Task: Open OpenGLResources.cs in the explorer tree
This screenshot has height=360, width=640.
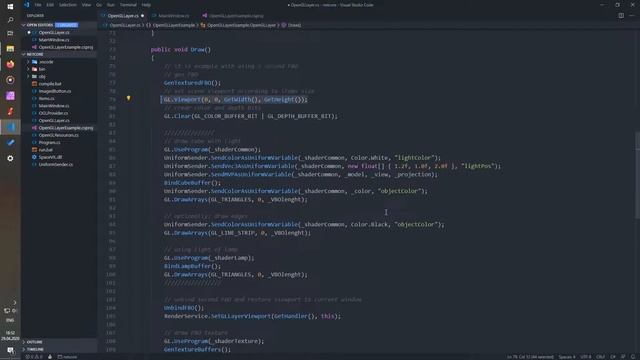Action: tap(58, 136)
